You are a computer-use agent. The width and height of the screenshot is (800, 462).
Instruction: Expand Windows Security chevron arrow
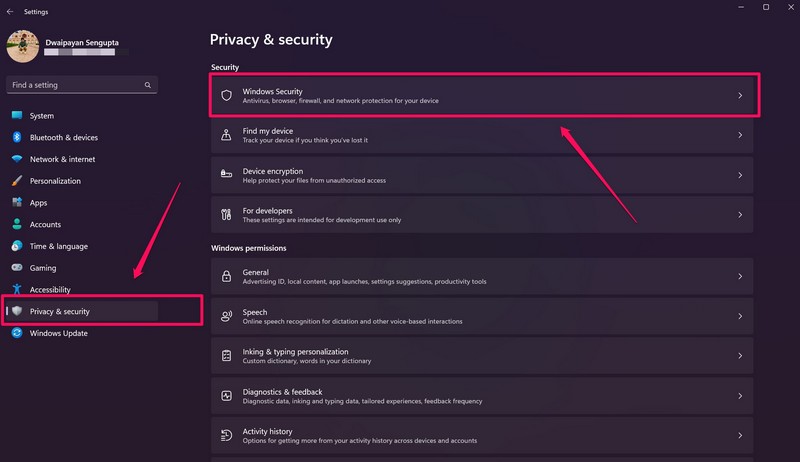740,96
